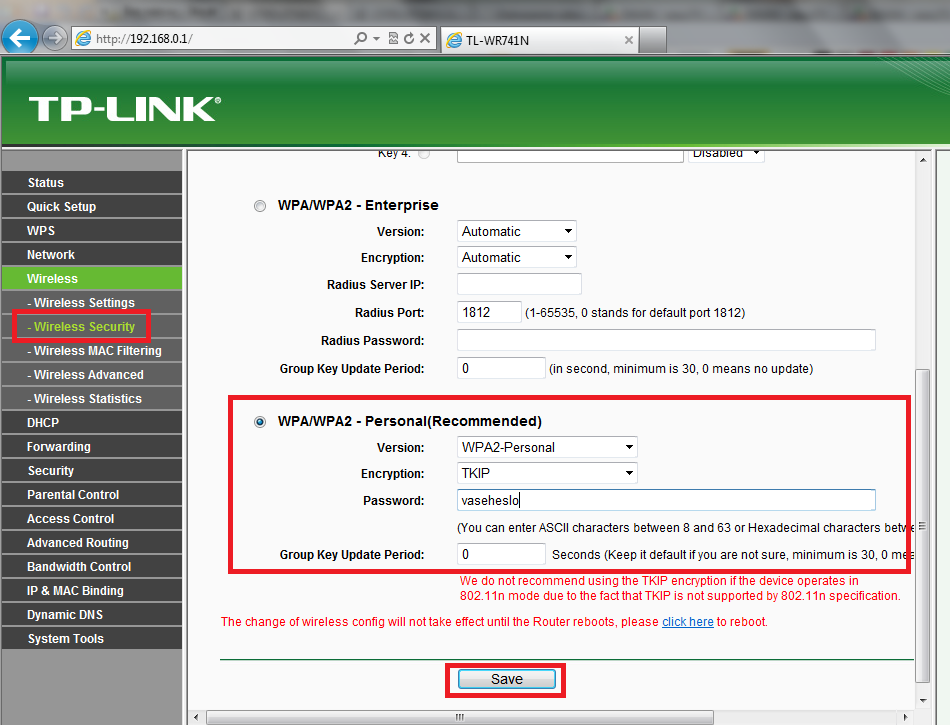Open the Dynamic DNS menu
The width and height of the screenshot is (950, 725).
pyautogui.click(x=92, y=614)
